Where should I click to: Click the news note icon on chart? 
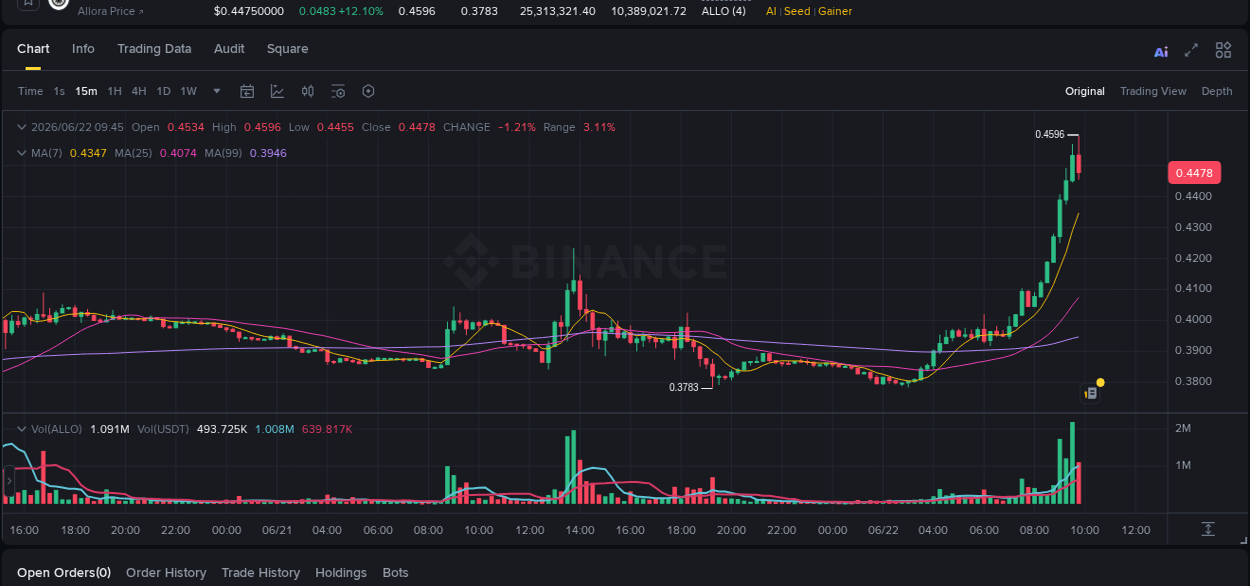(x=1091, y=394)
